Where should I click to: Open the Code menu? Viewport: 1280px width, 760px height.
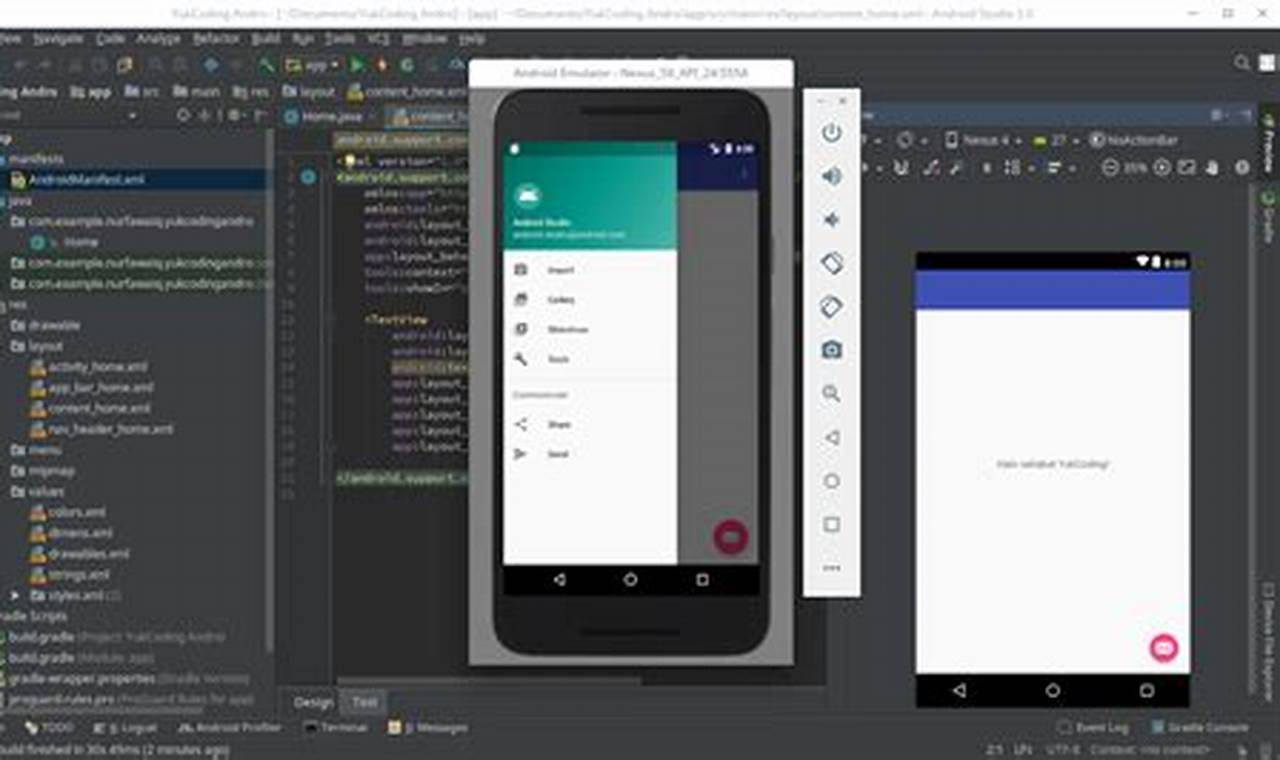coord(110,38)
